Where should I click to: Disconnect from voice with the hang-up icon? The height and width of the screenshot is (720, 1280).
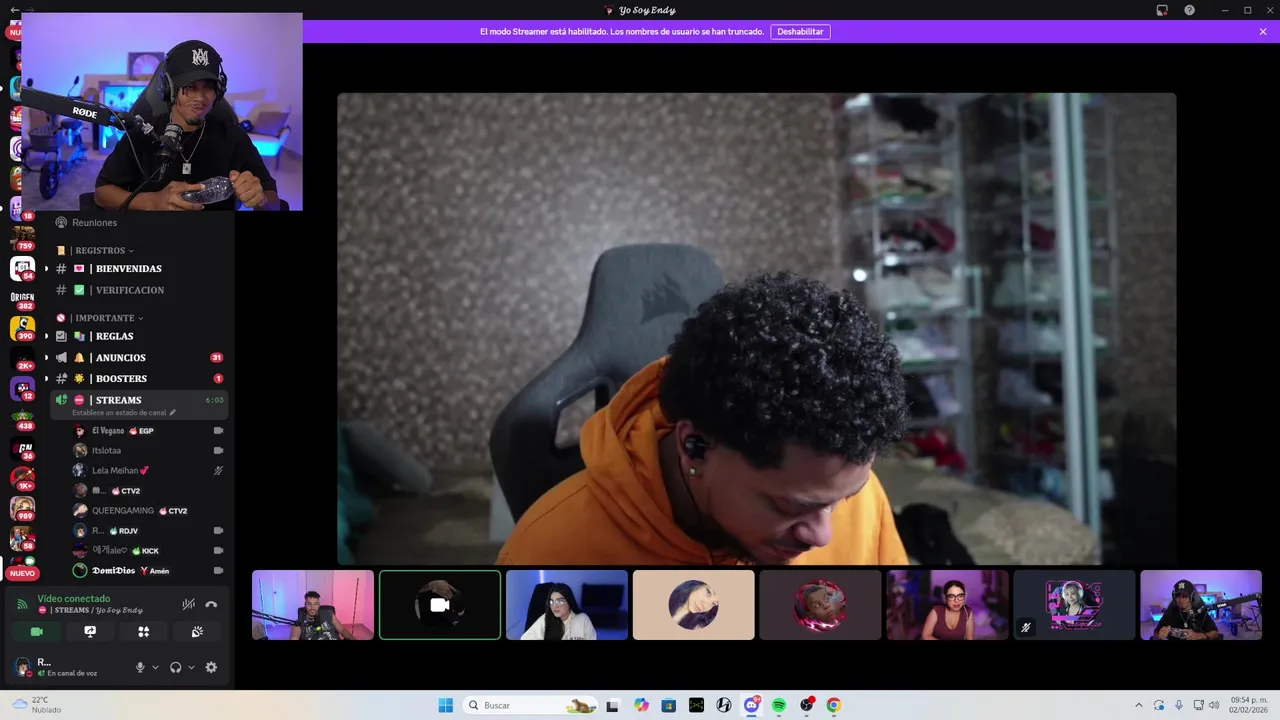point(211,604)
